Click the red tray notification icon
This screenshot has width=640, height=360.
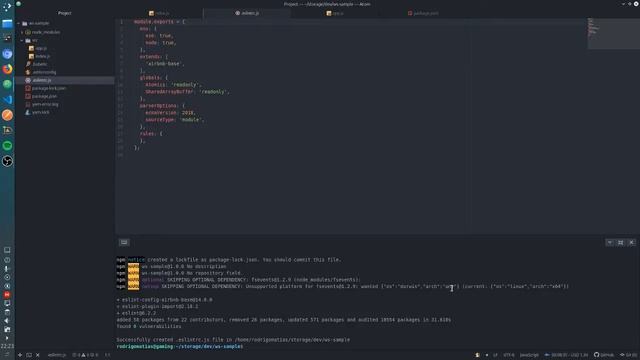click(x=7, y=295)
